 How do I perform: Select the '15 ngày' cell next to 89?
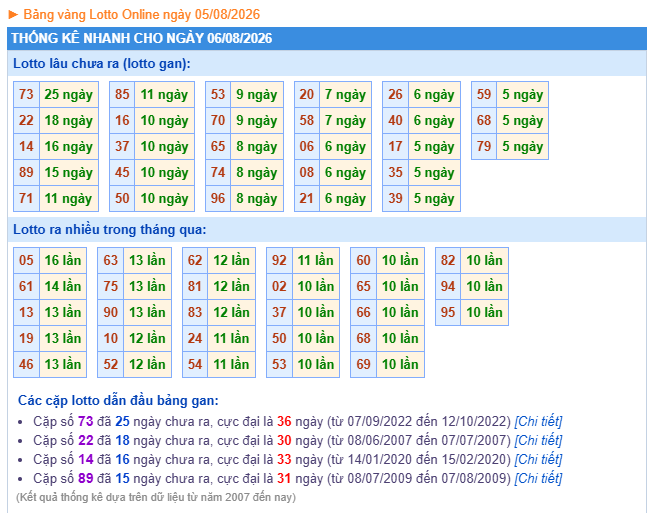[69, 172]
